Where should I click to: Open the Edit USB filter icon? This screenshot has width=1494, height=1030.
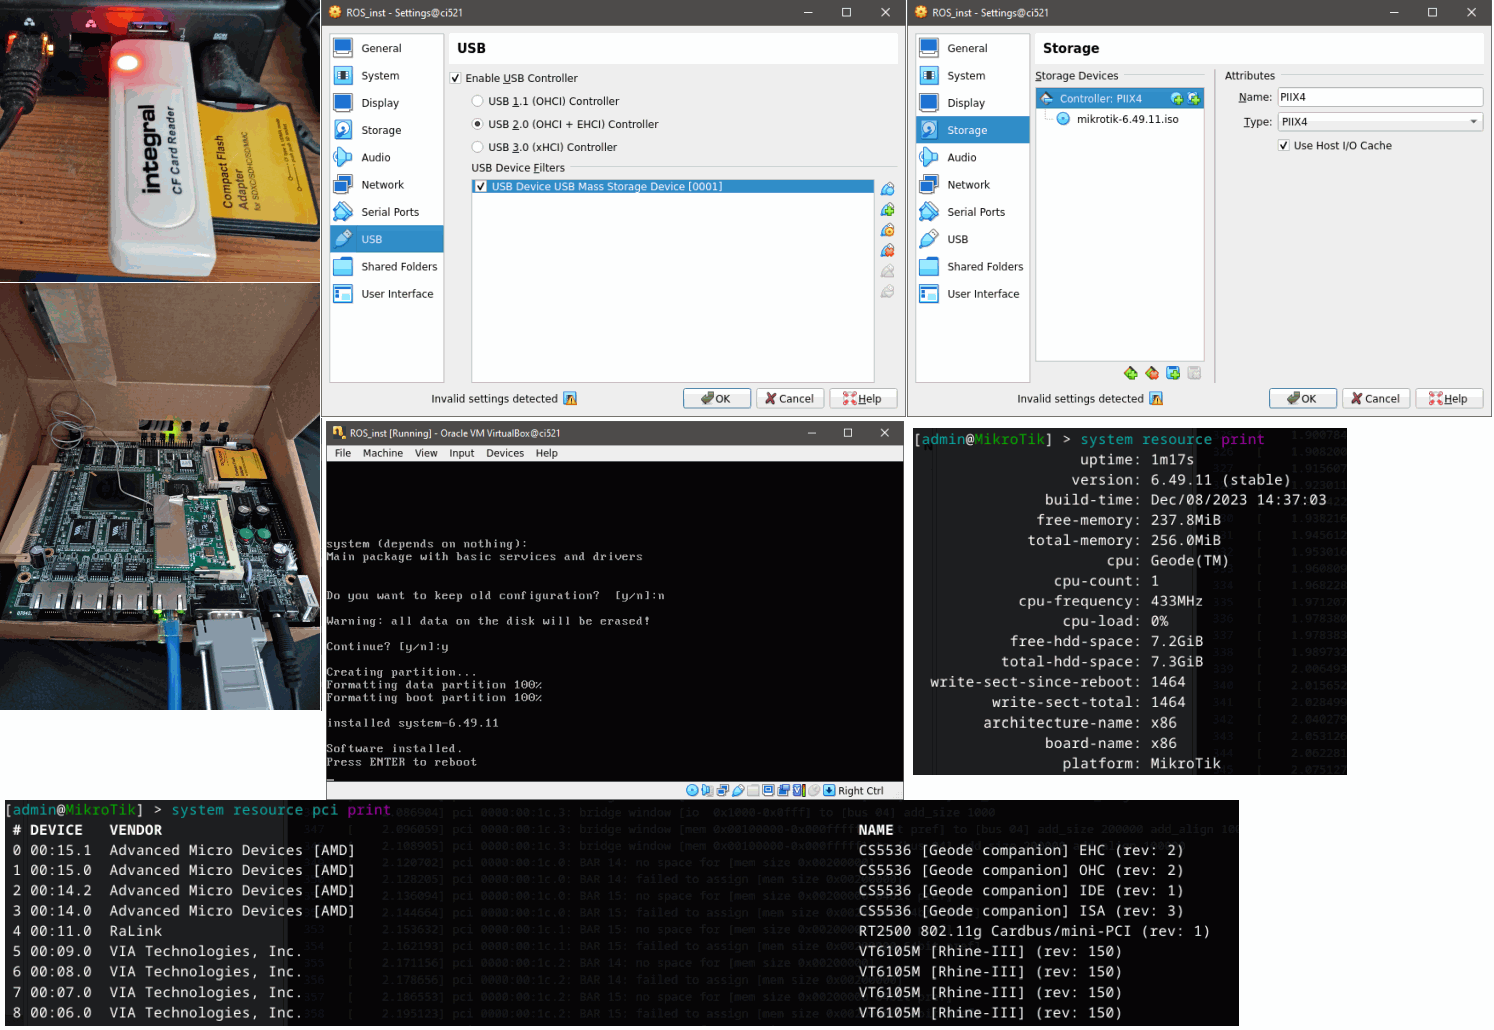(888, 230)
